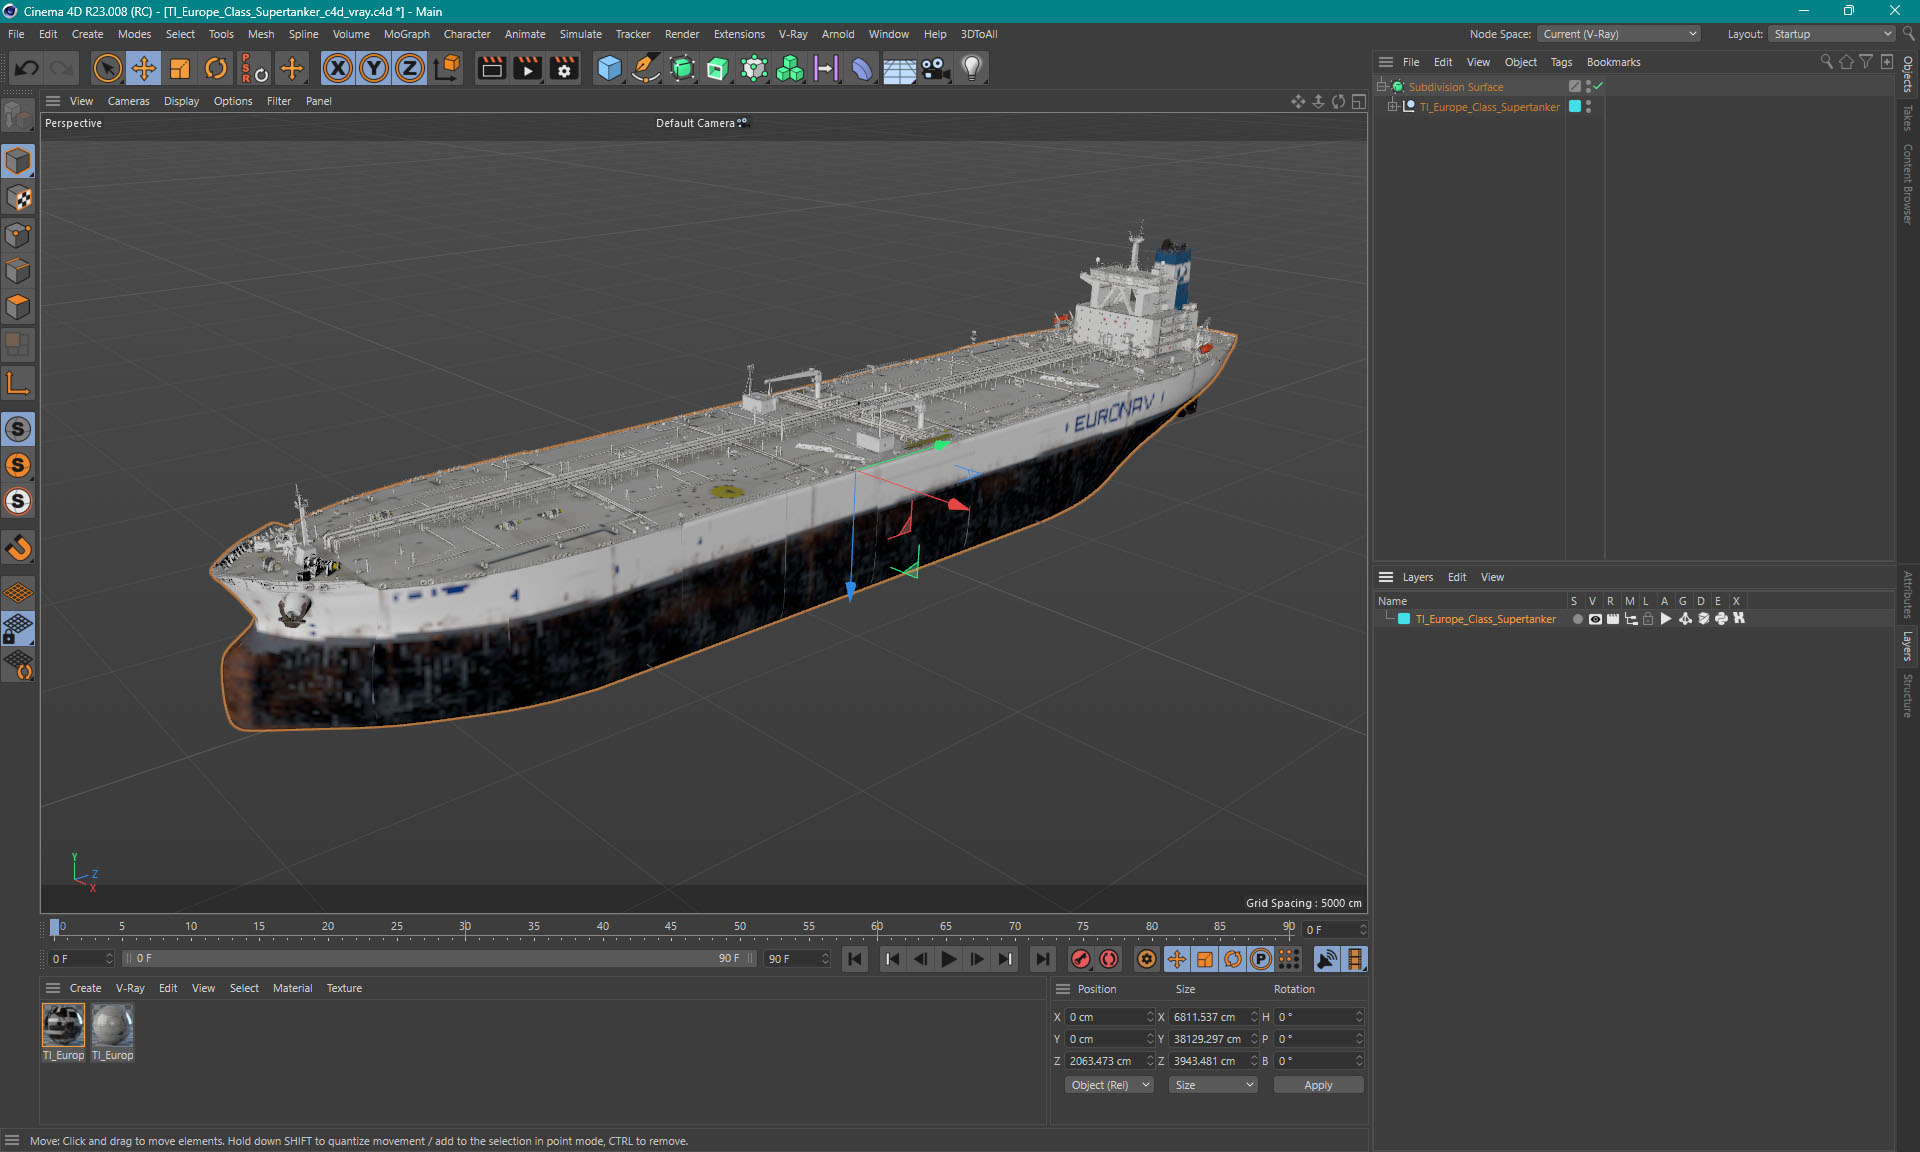Click frame 45 on the timeline ruler
The width and height of the screenshot is (1920, 1152).
tap(671, 927)
